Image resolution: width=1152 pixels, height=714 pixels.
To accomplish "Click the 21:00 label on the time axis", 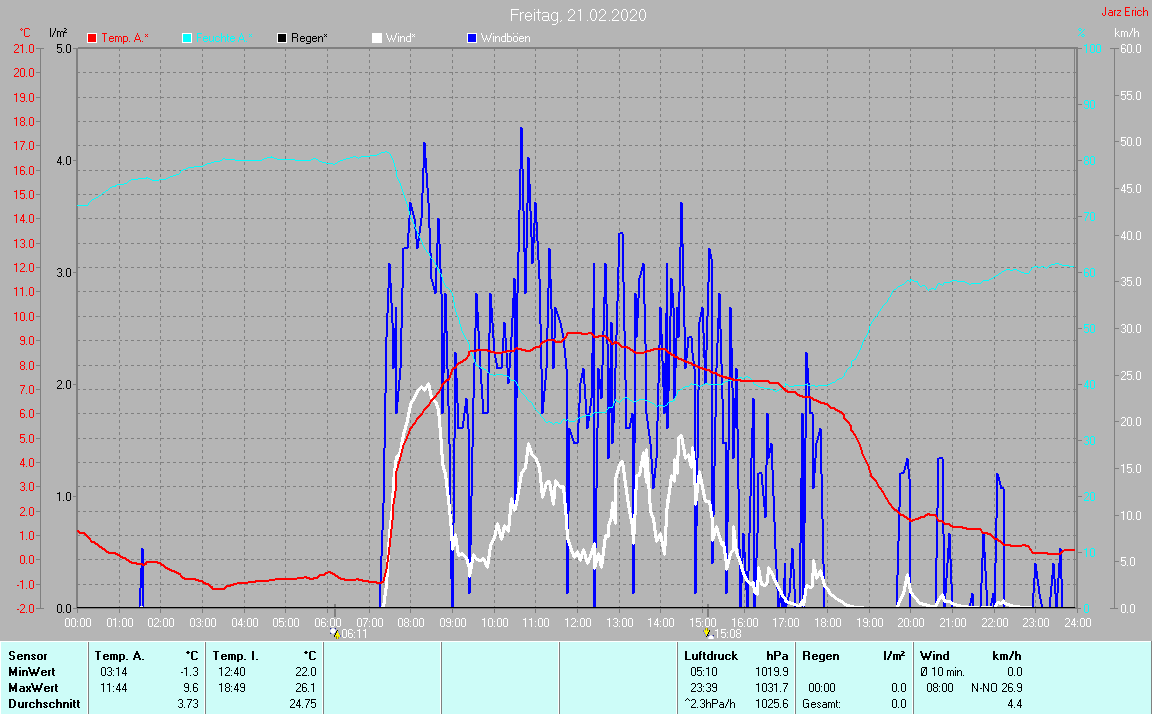I will pyautogui.click(x=953, y=623).
